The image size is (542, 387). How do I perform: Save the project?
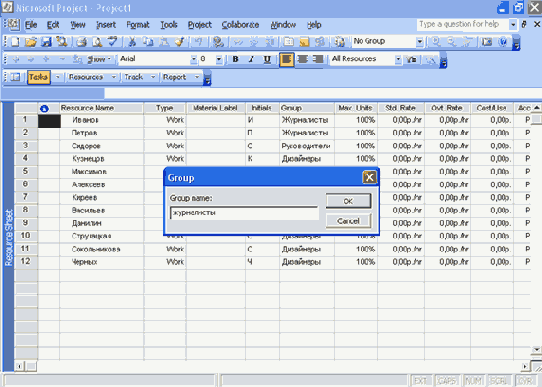point(46,42)
